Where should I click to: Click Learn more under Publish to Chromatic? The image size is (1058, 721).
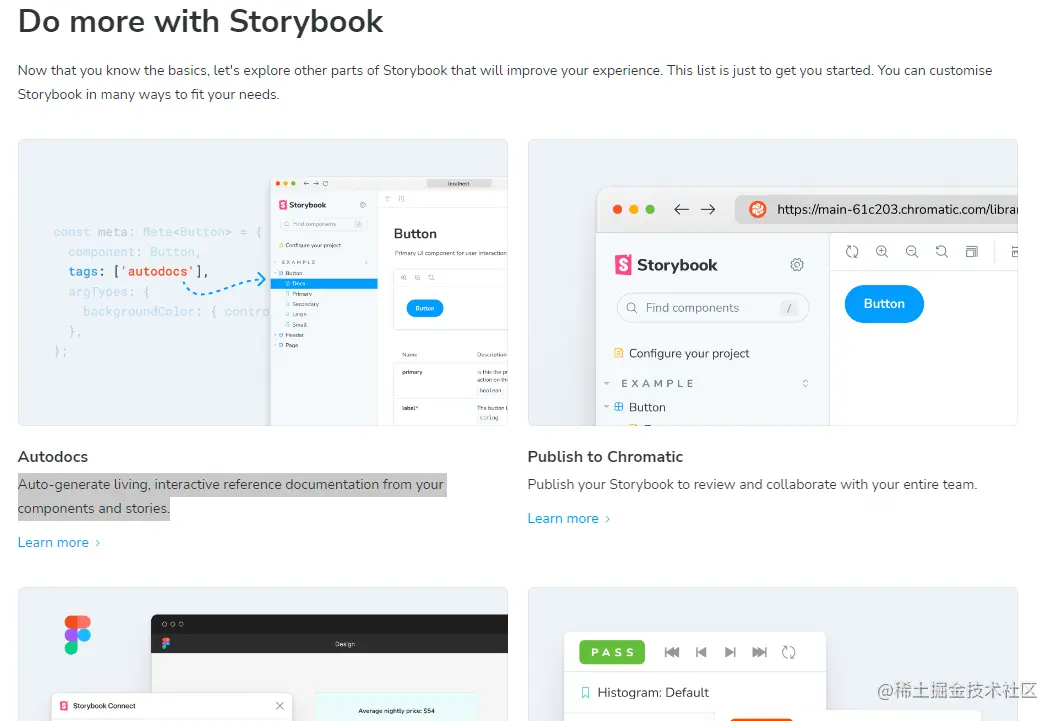(x=563, y=518)
